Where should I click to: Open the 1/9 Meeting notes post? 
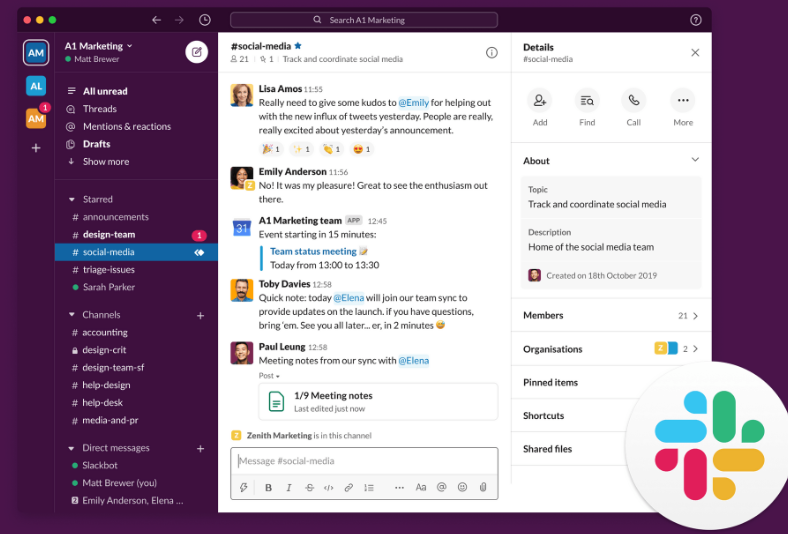(x=378, y=401)
